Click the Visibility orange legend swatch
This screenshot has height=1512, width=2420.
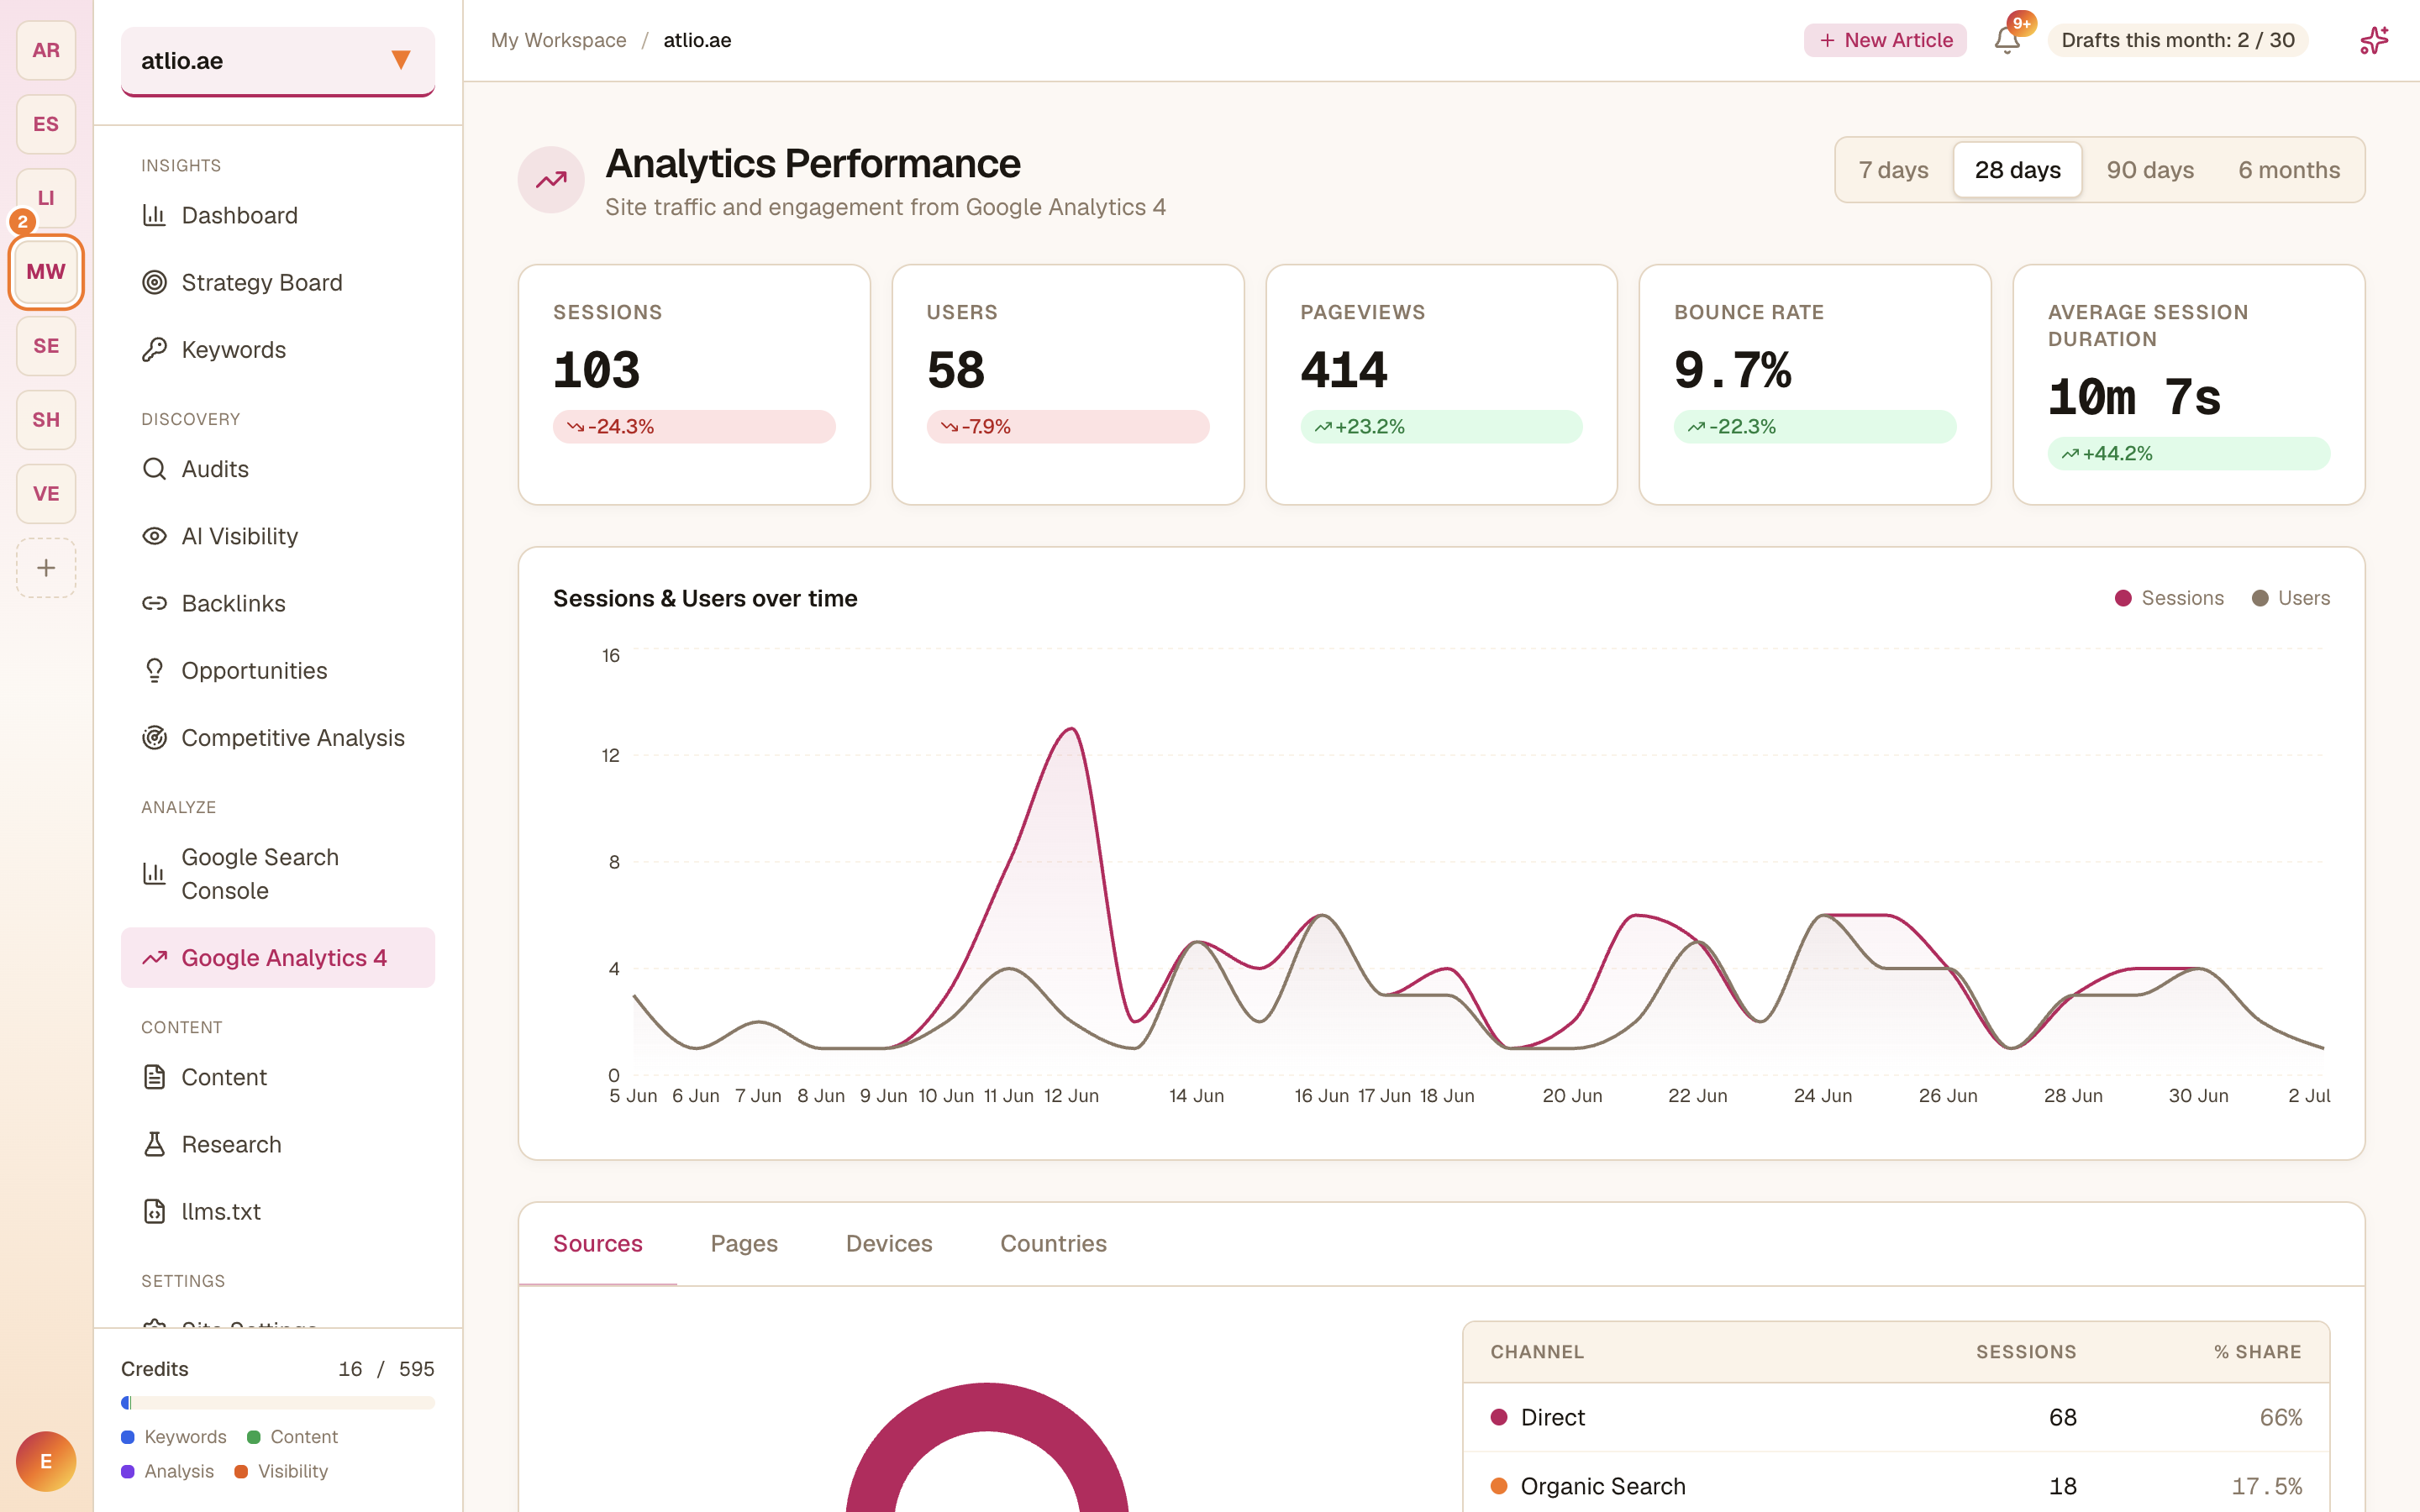pyautogui.click(x=241, y=1471)
